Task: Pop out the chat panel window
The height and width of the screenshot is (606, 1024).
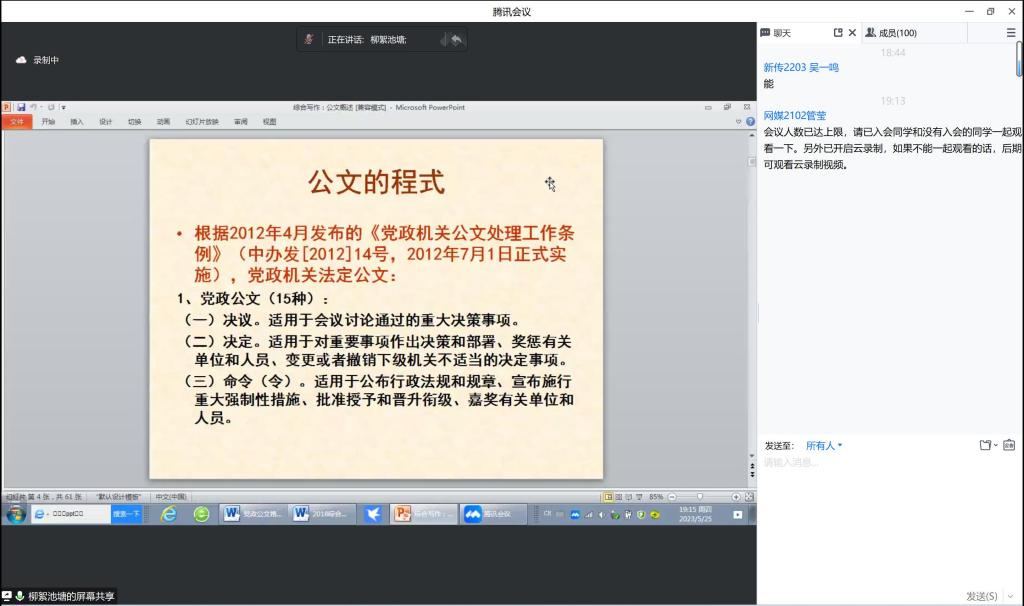Action: click(x=838, y=33)
